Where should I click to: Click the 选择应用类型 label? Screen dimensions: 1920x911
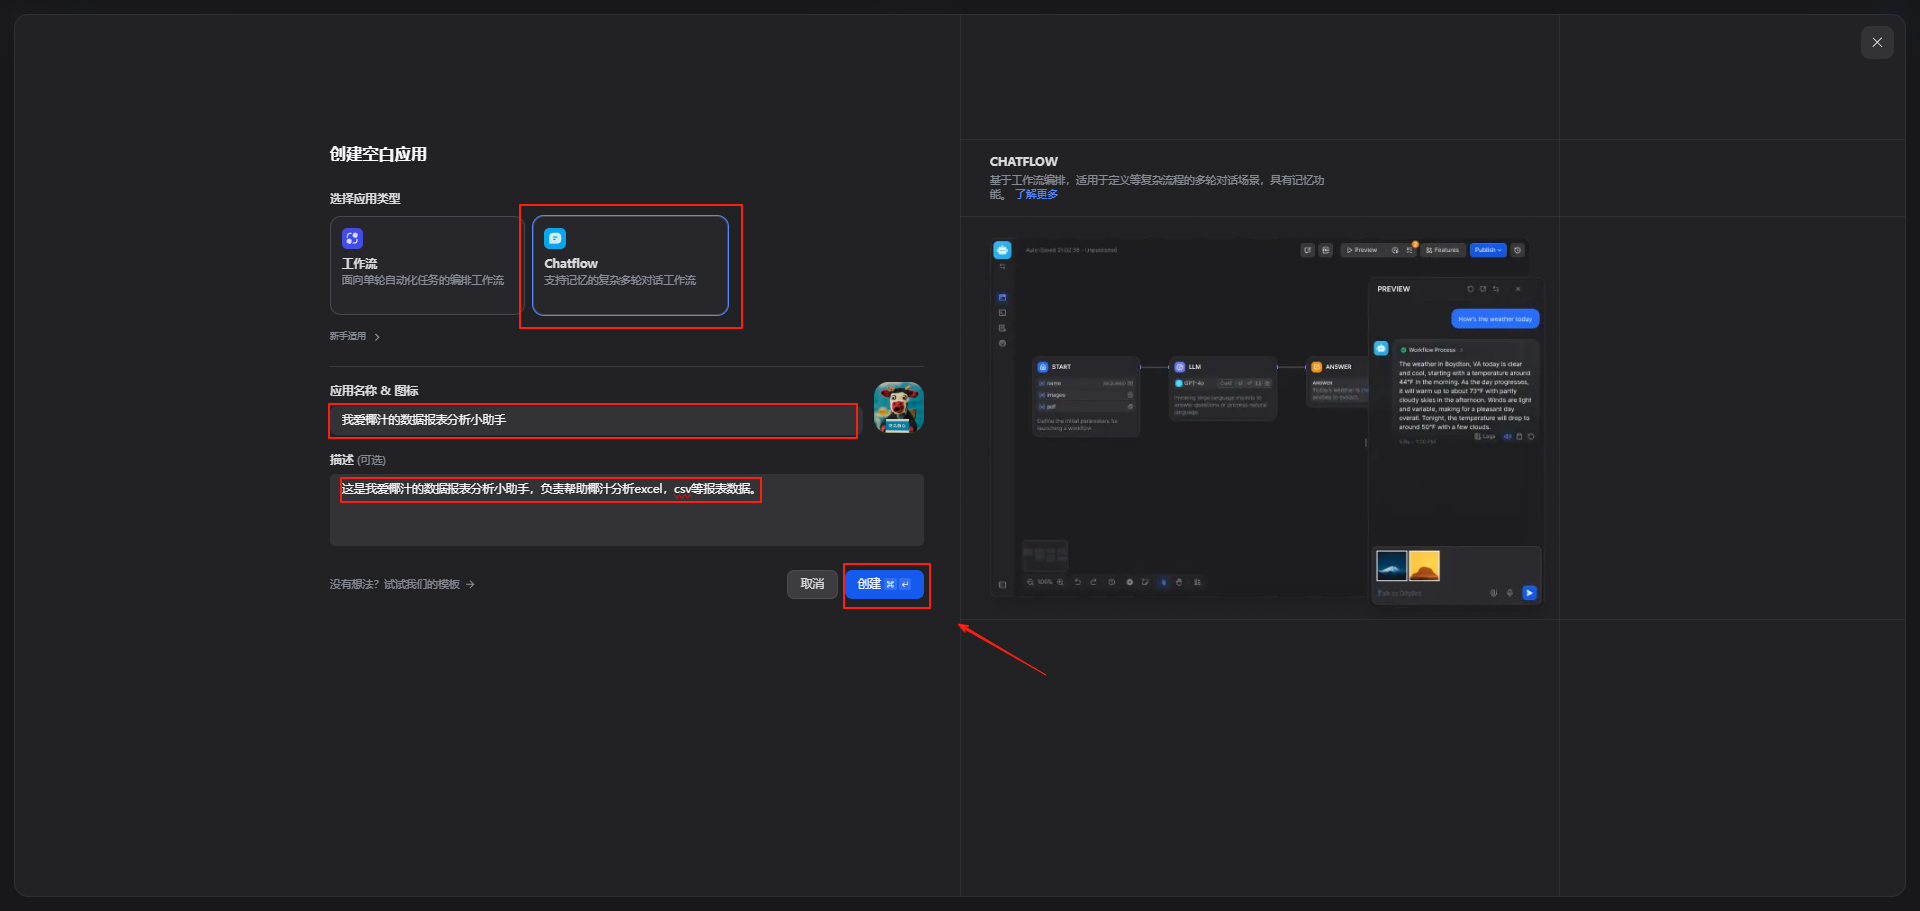pos(365,199)
